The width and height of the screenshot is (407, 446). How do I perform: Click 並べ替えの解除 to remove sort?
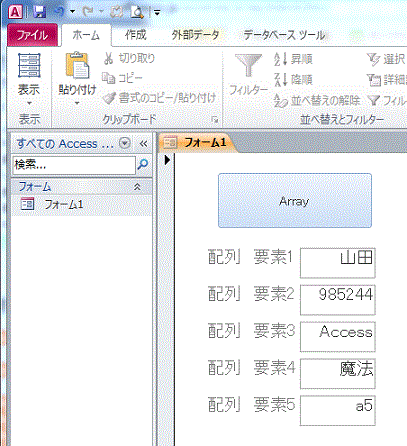pos(317,100)
